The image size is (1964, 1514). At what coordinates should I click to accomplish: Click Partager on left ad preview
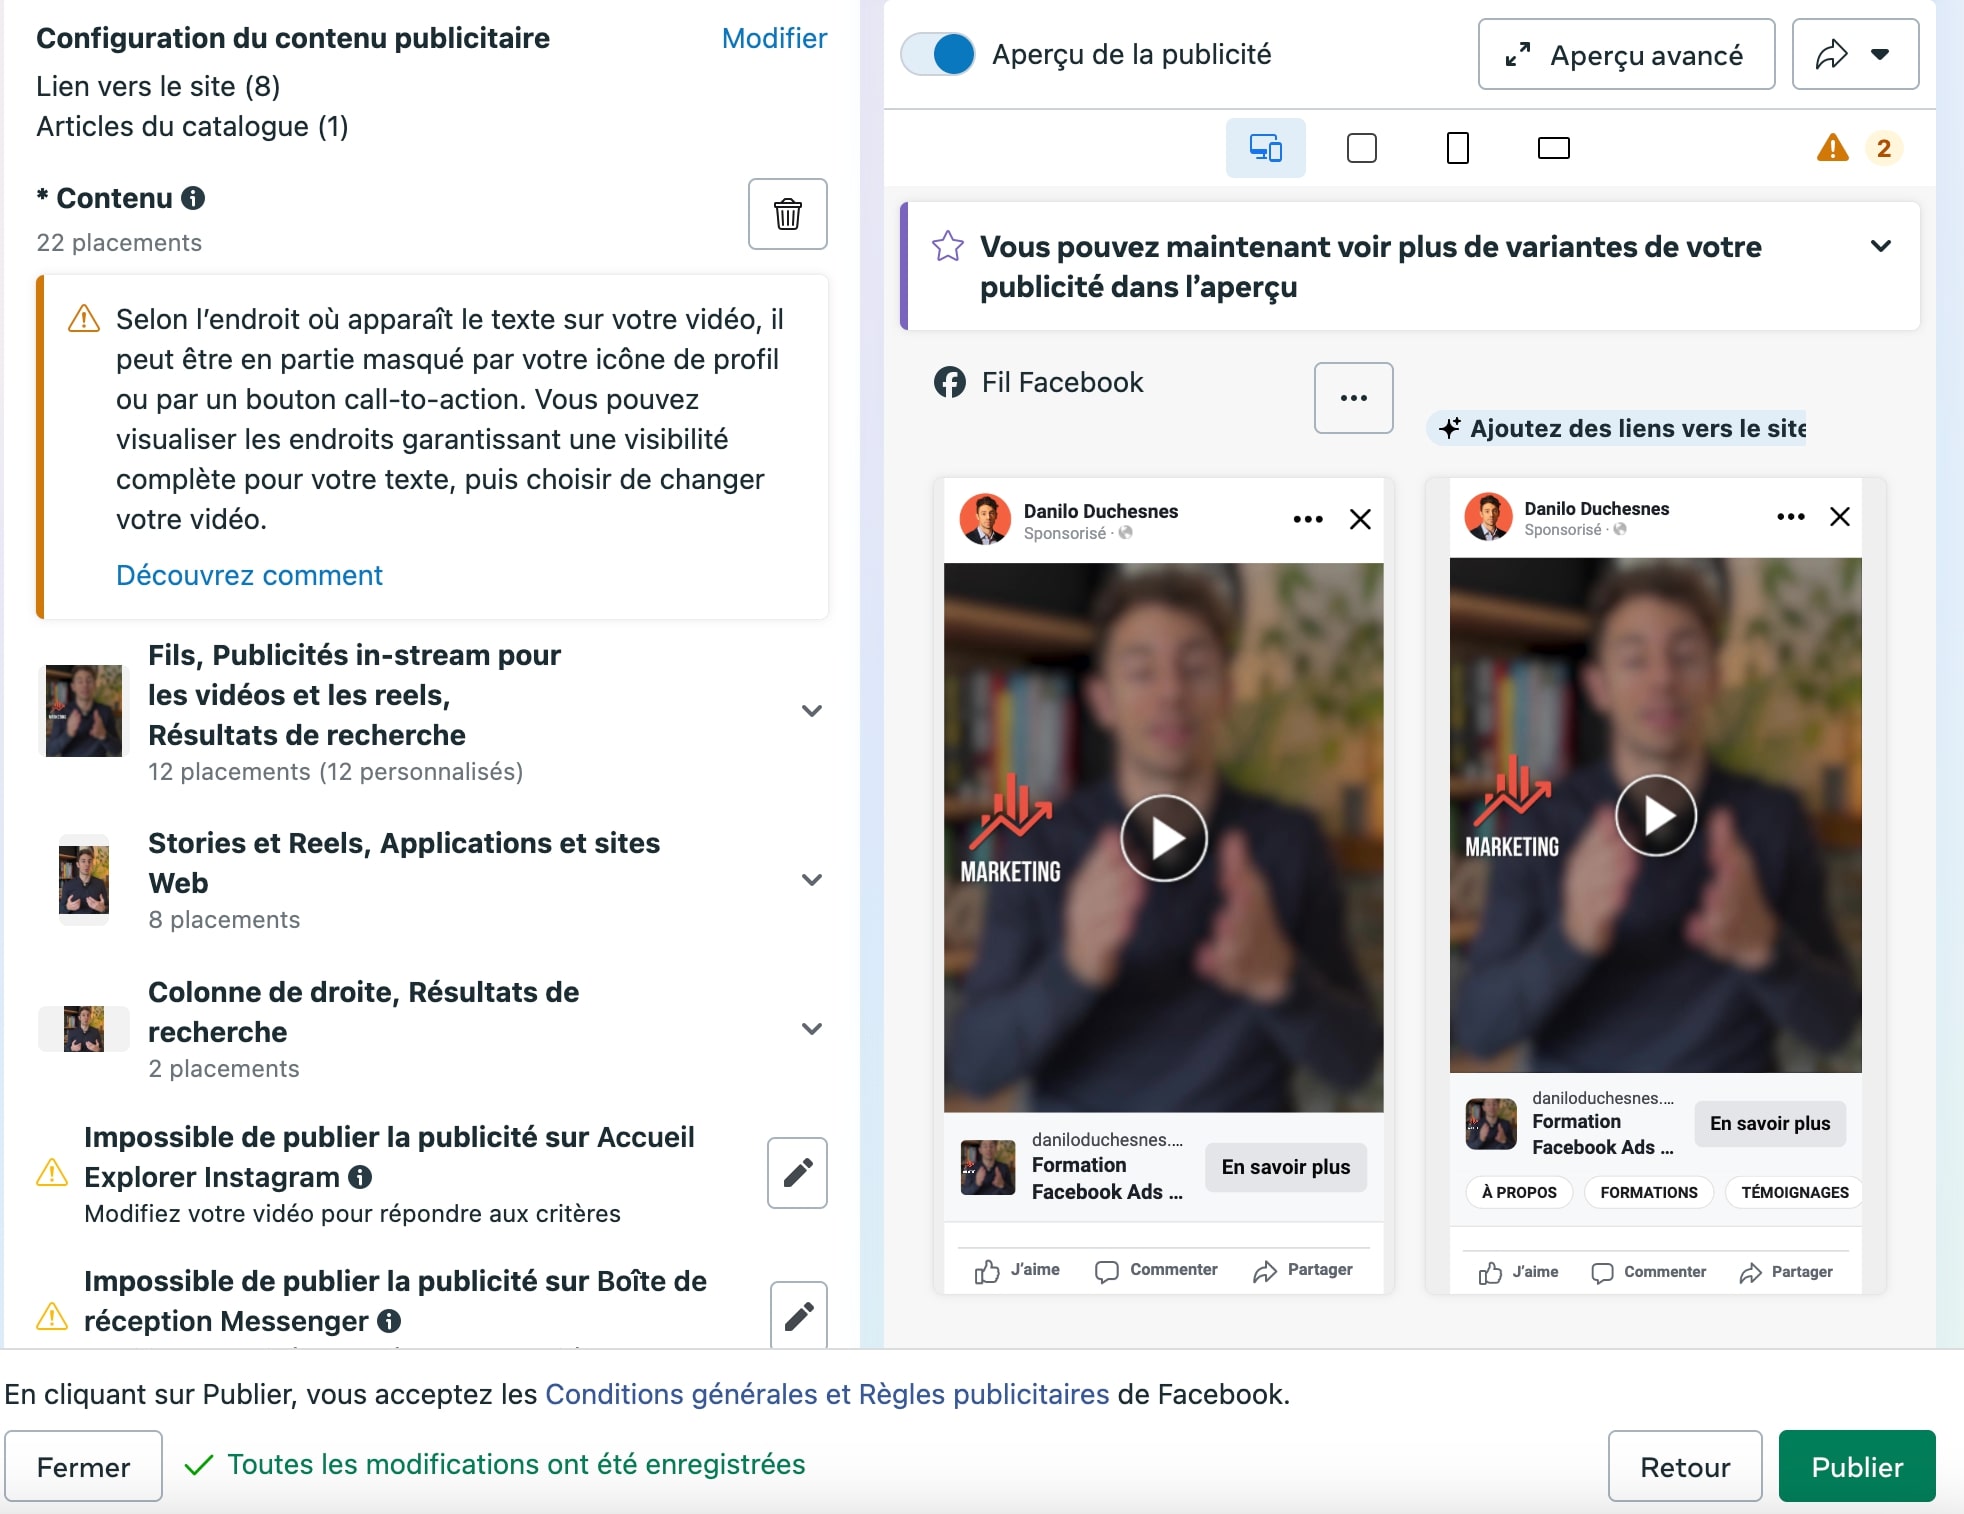(1303, 1270)
